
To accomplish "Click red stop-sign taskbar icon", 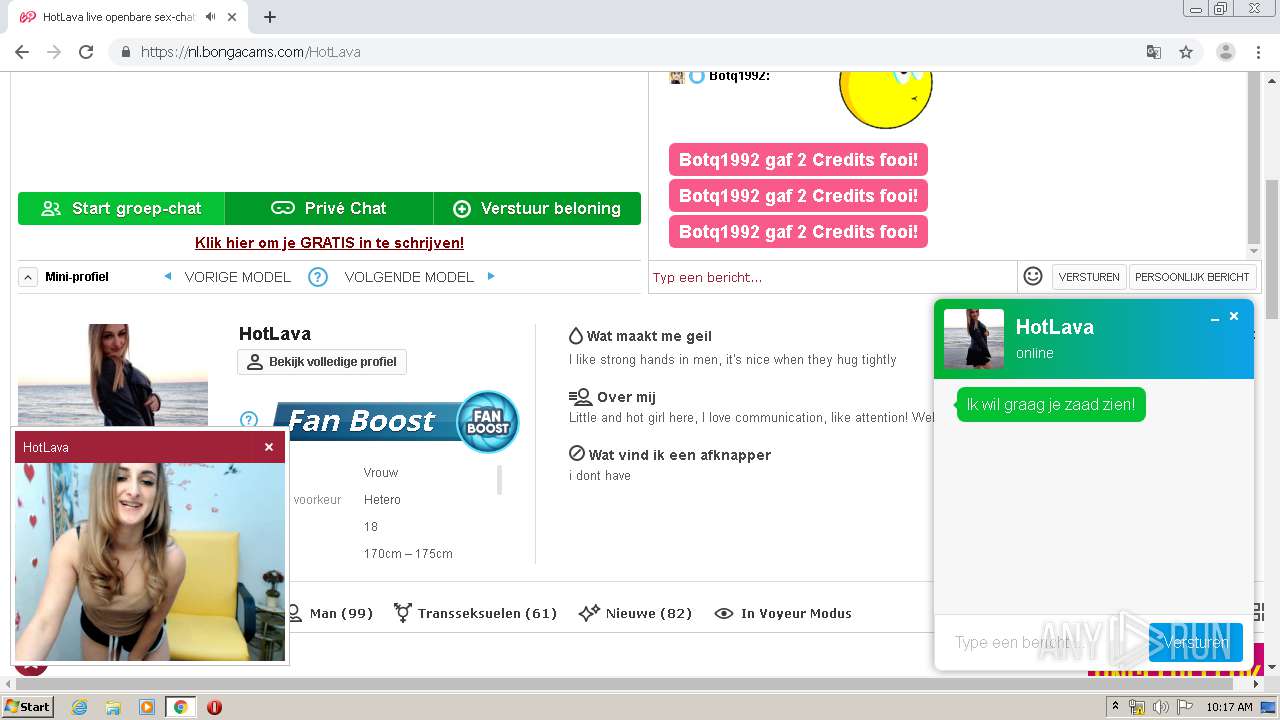I will tap(214, 707).
